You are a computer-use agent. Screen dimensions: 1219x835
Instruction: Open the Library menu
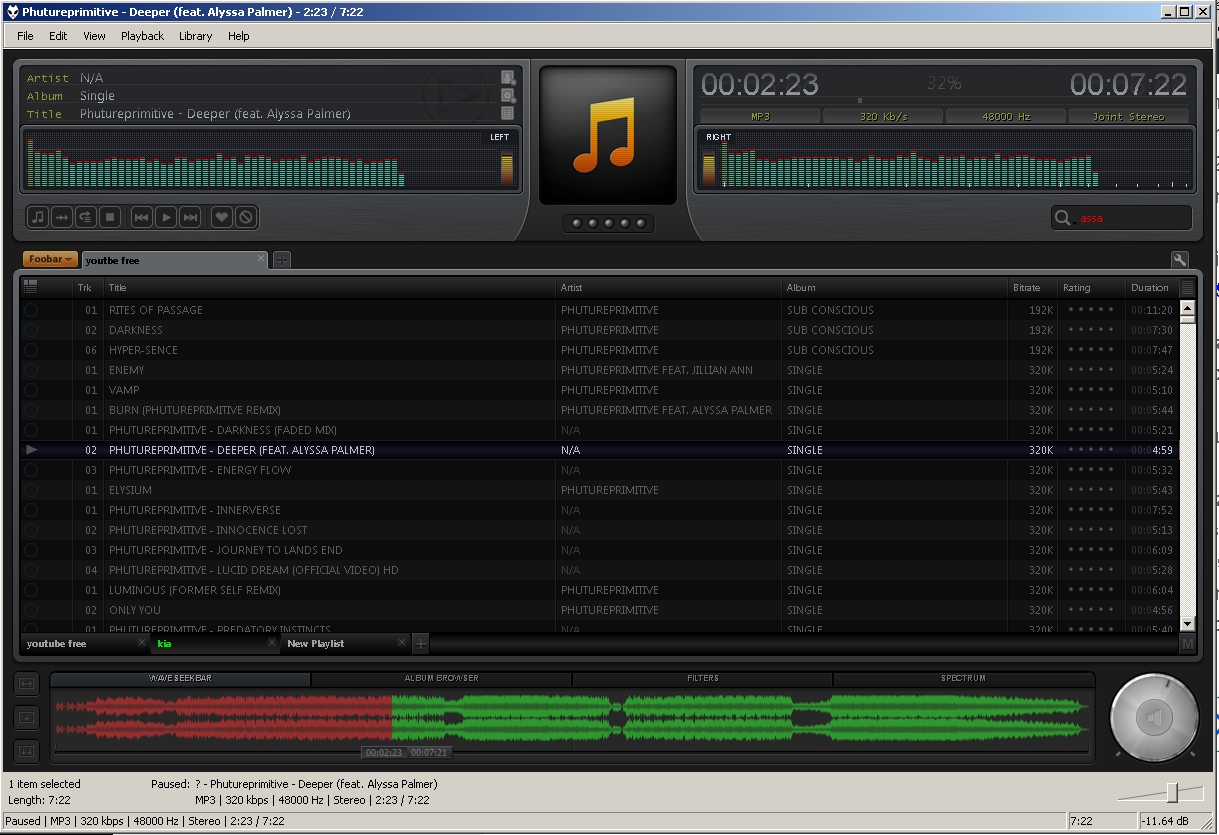[x=195, y=36]
